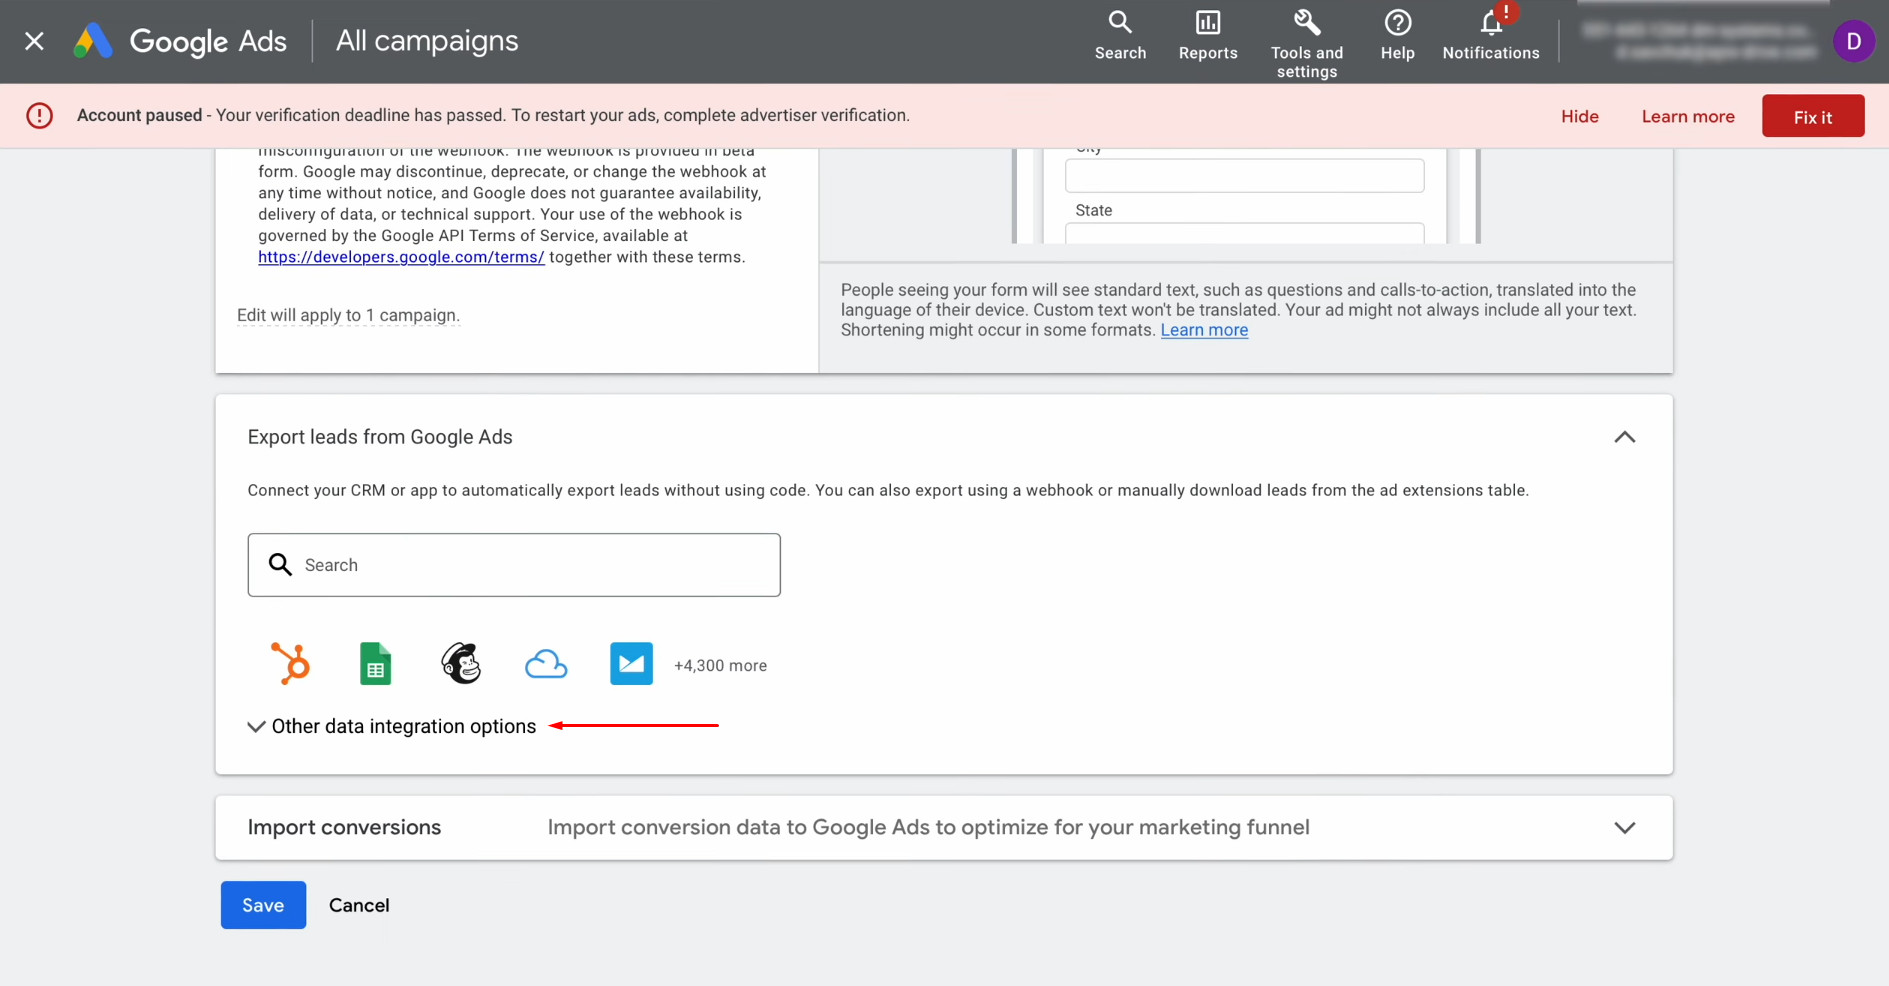1889x986 pixels.
Task: Click 'Edit will apply to 1 campaign' text
Action: coord(348,315)
